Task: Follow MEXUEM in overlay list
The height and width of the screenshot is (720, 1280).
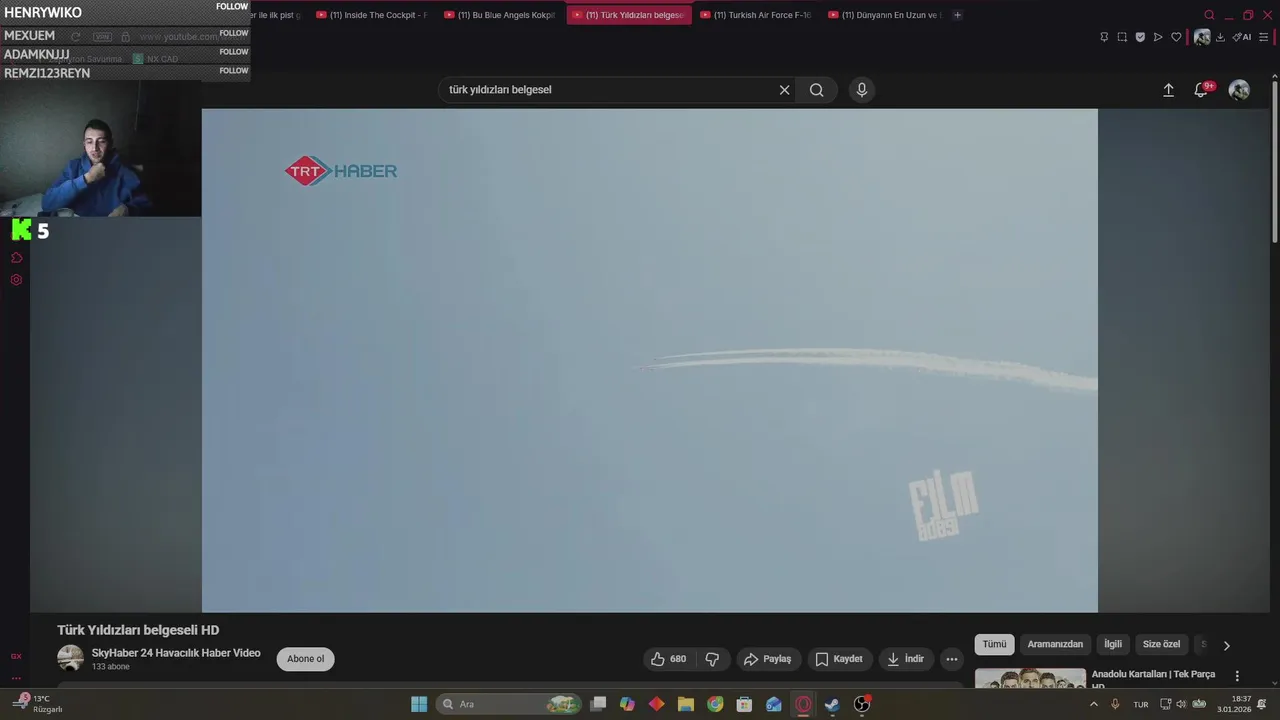Action: [x=234, y=33]
